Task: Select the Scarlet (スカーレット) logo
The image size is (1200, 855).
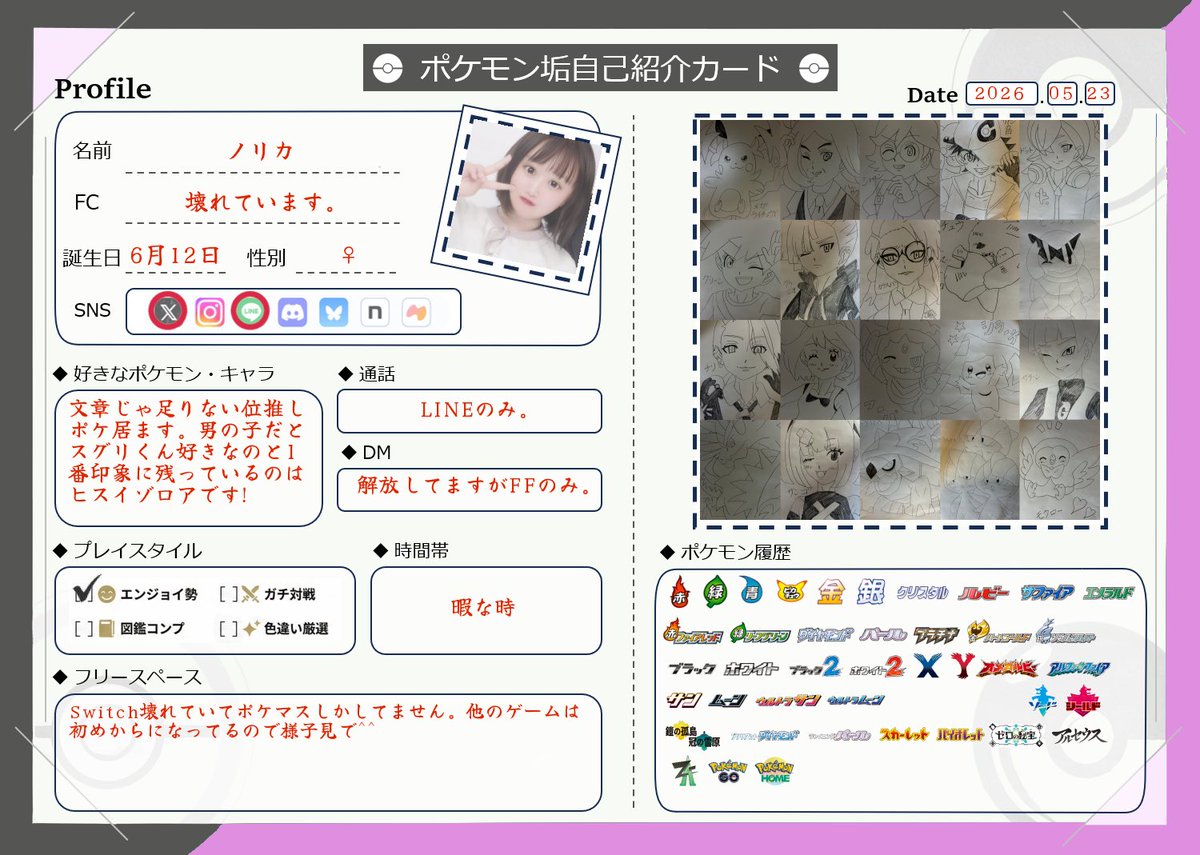Action: click(905, 735)
